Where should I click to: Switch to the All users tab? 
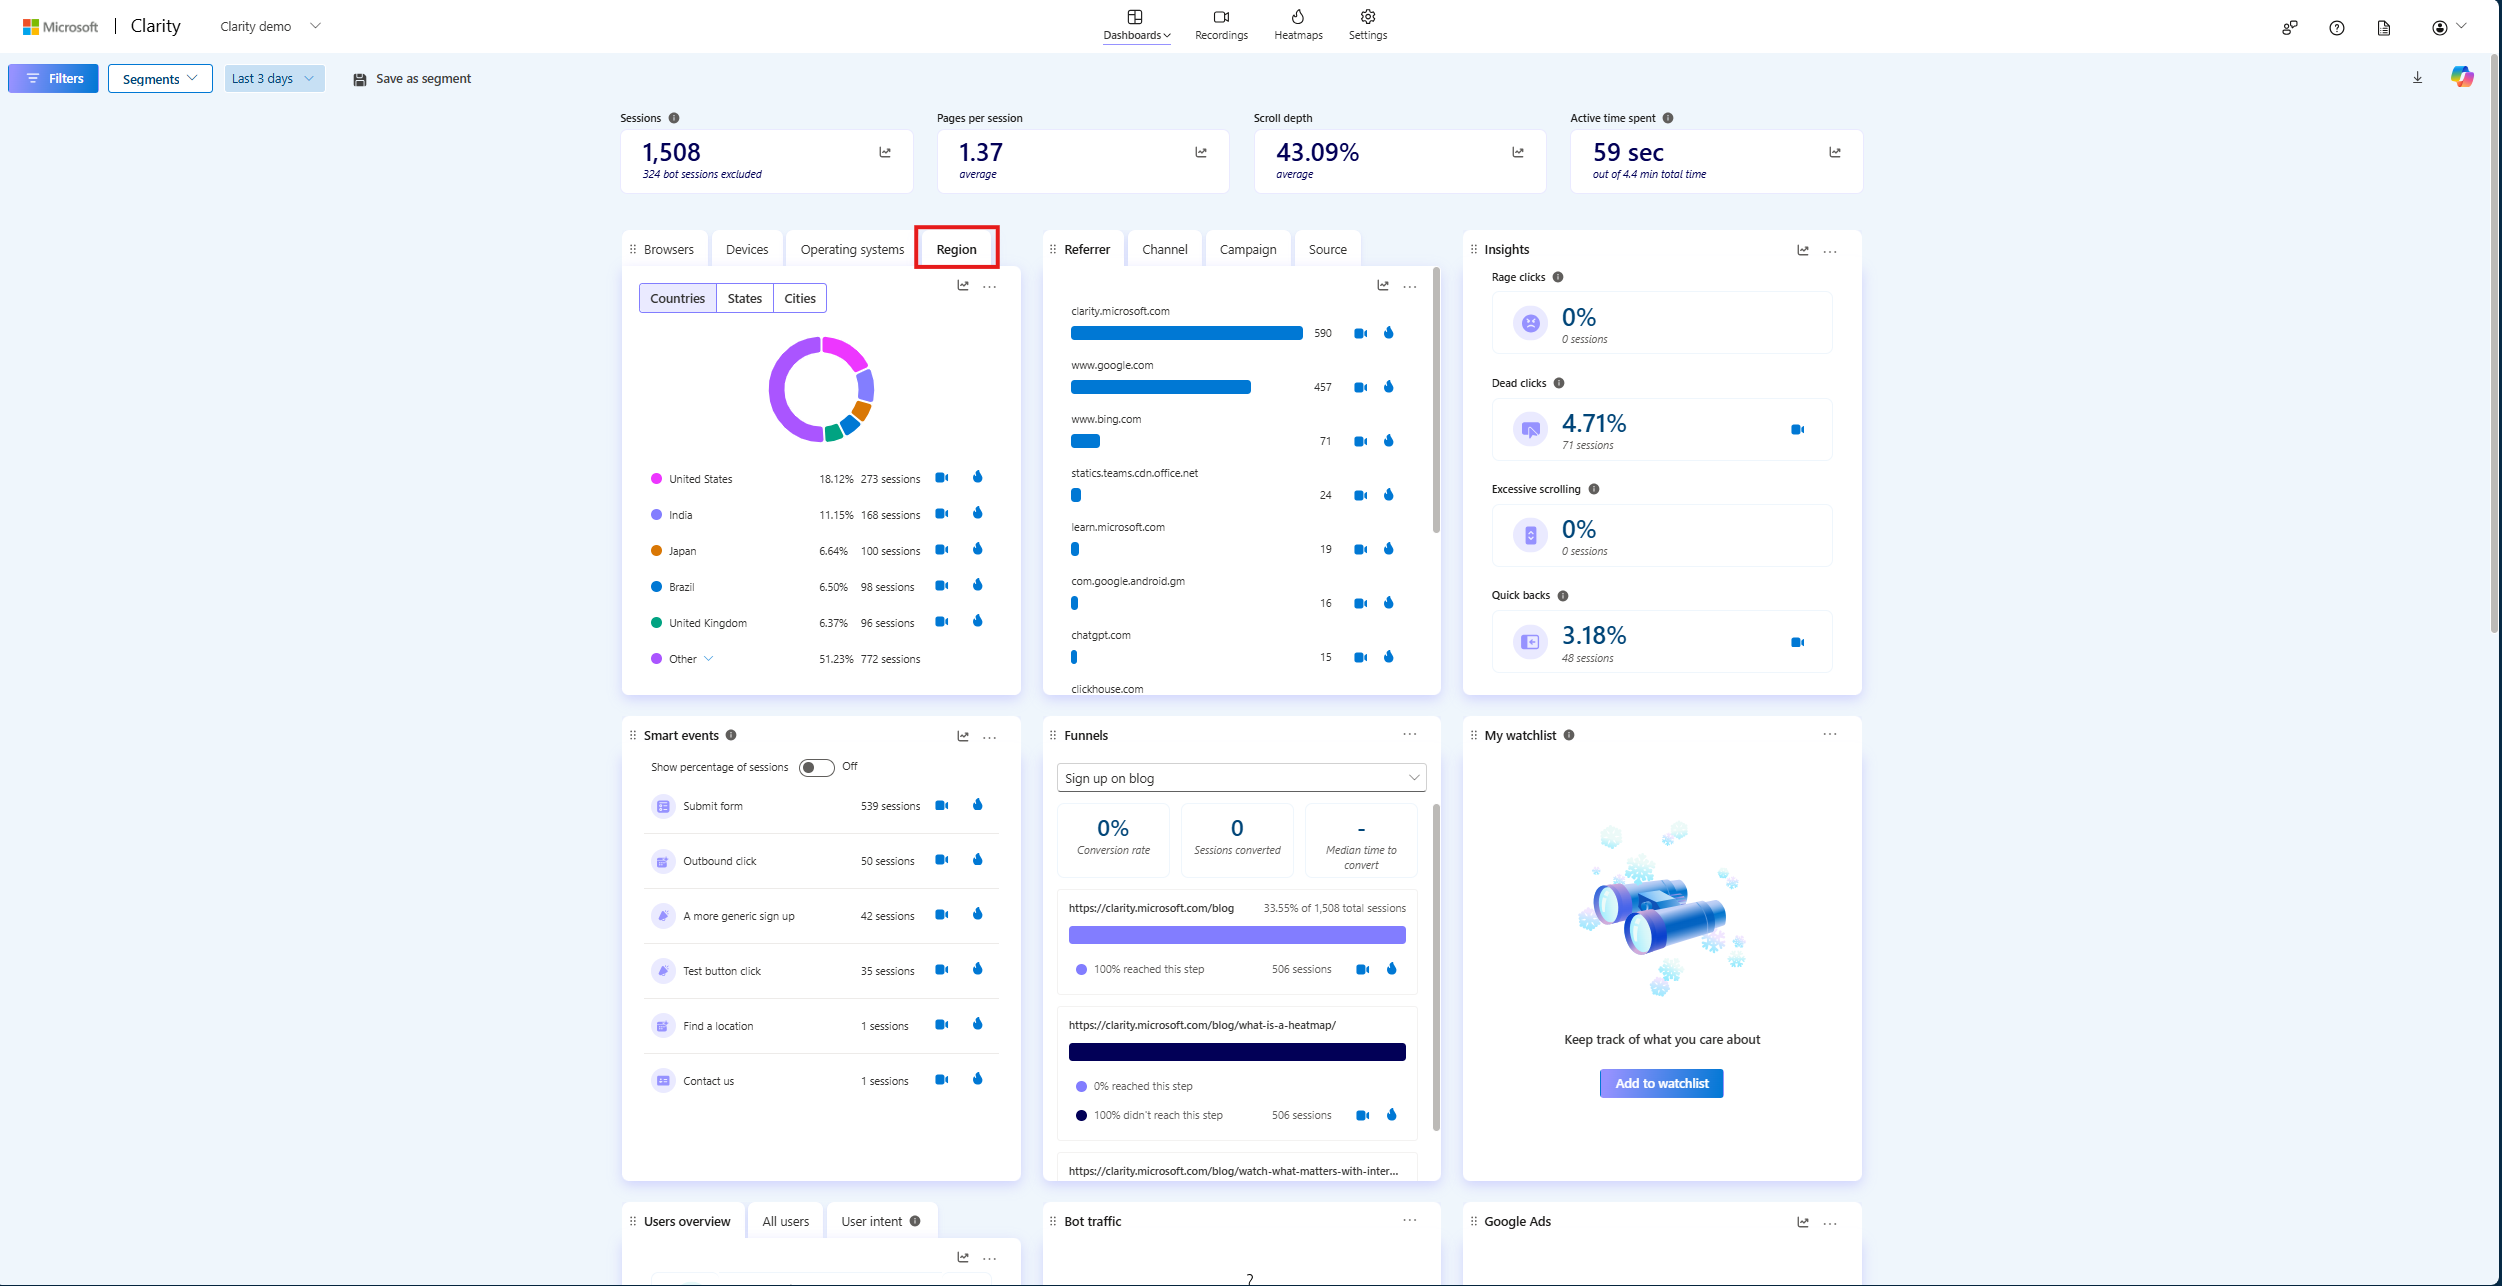(786, 1221)
